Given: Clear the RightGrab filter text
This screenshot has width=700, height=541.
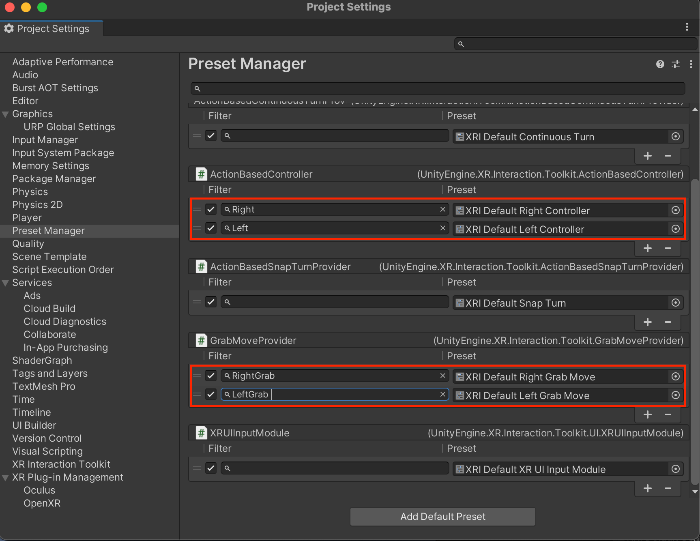Looking at the screenshot, I should (x=442, y=376).
